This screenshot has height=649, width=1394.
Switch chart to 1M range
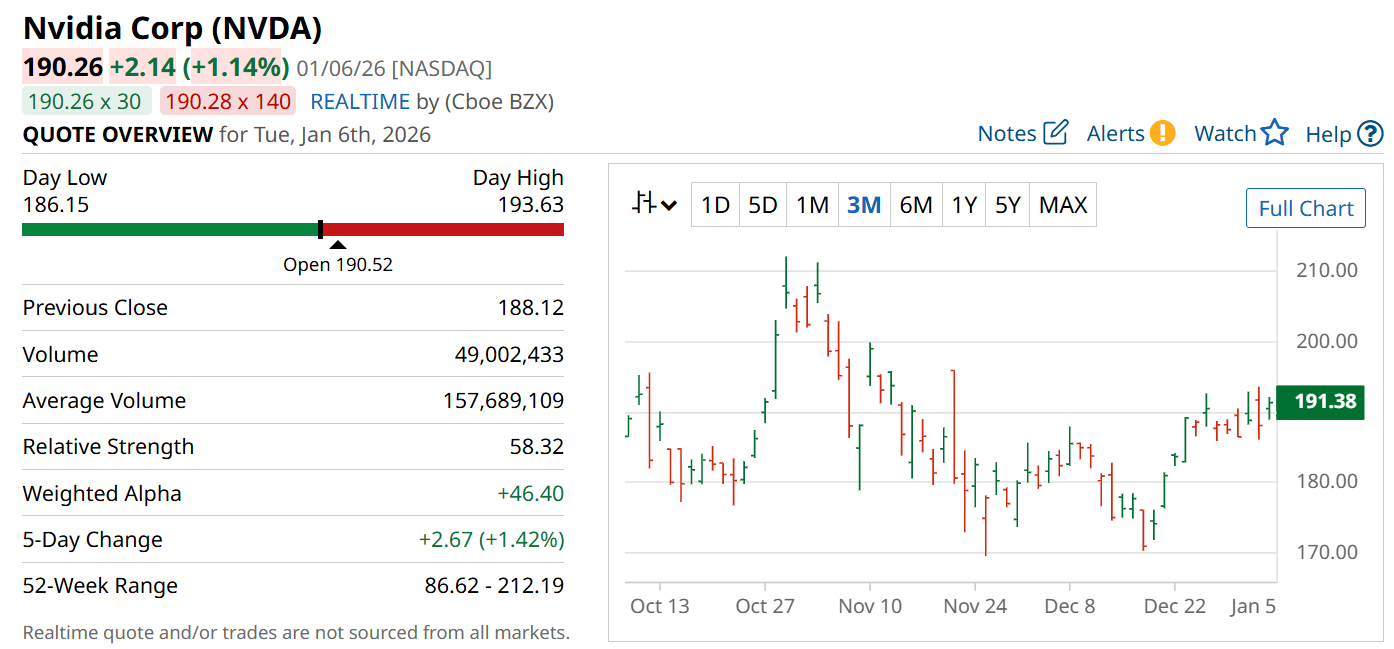click(812, 205)
